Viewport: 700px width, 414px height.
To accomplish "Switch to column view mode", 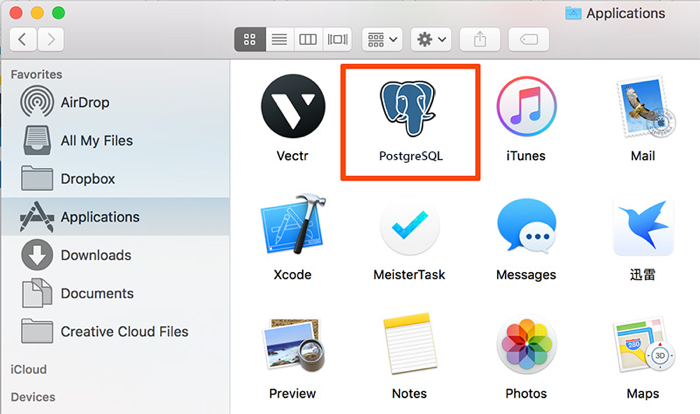I will point(308,39).
